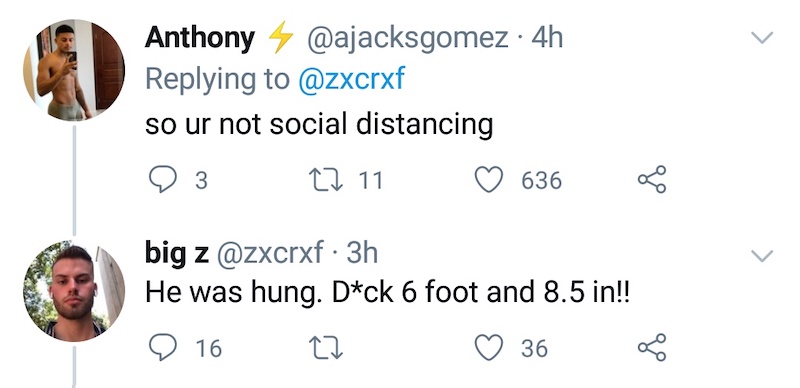Open dropdown chevron on big z's tweet
The height and width of the screenshot is (388, 800).
coord(762,255)
